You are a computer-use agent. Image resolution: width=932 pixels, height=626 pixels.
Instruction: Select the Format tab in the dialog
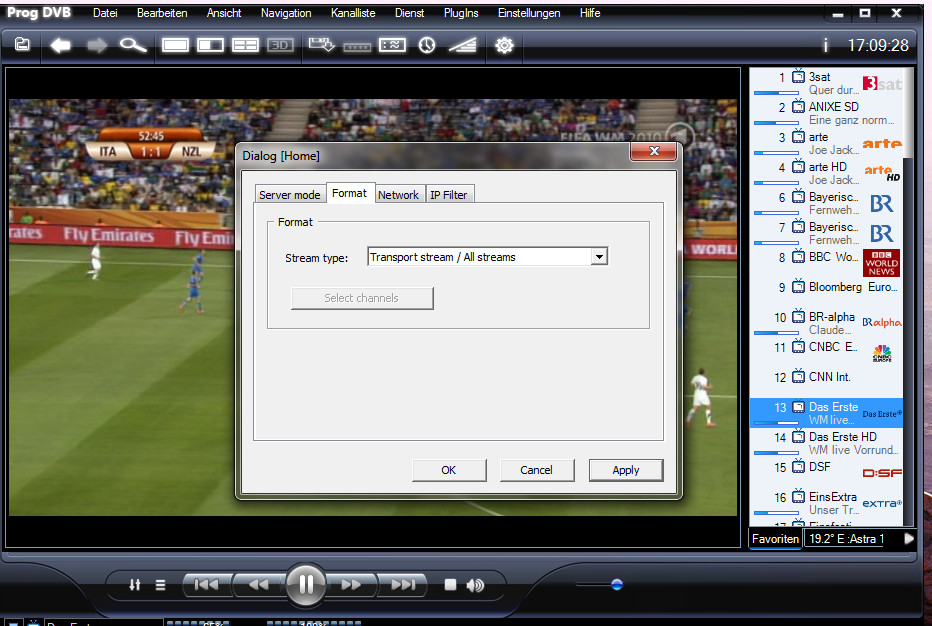tap(350, 193)
